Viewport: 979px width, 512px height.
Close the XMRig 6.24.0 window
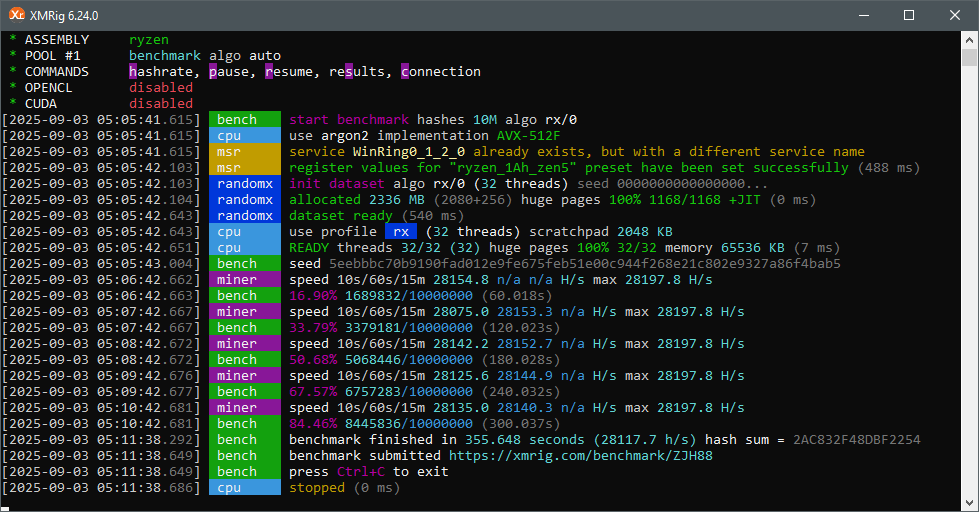click(955, 15)
